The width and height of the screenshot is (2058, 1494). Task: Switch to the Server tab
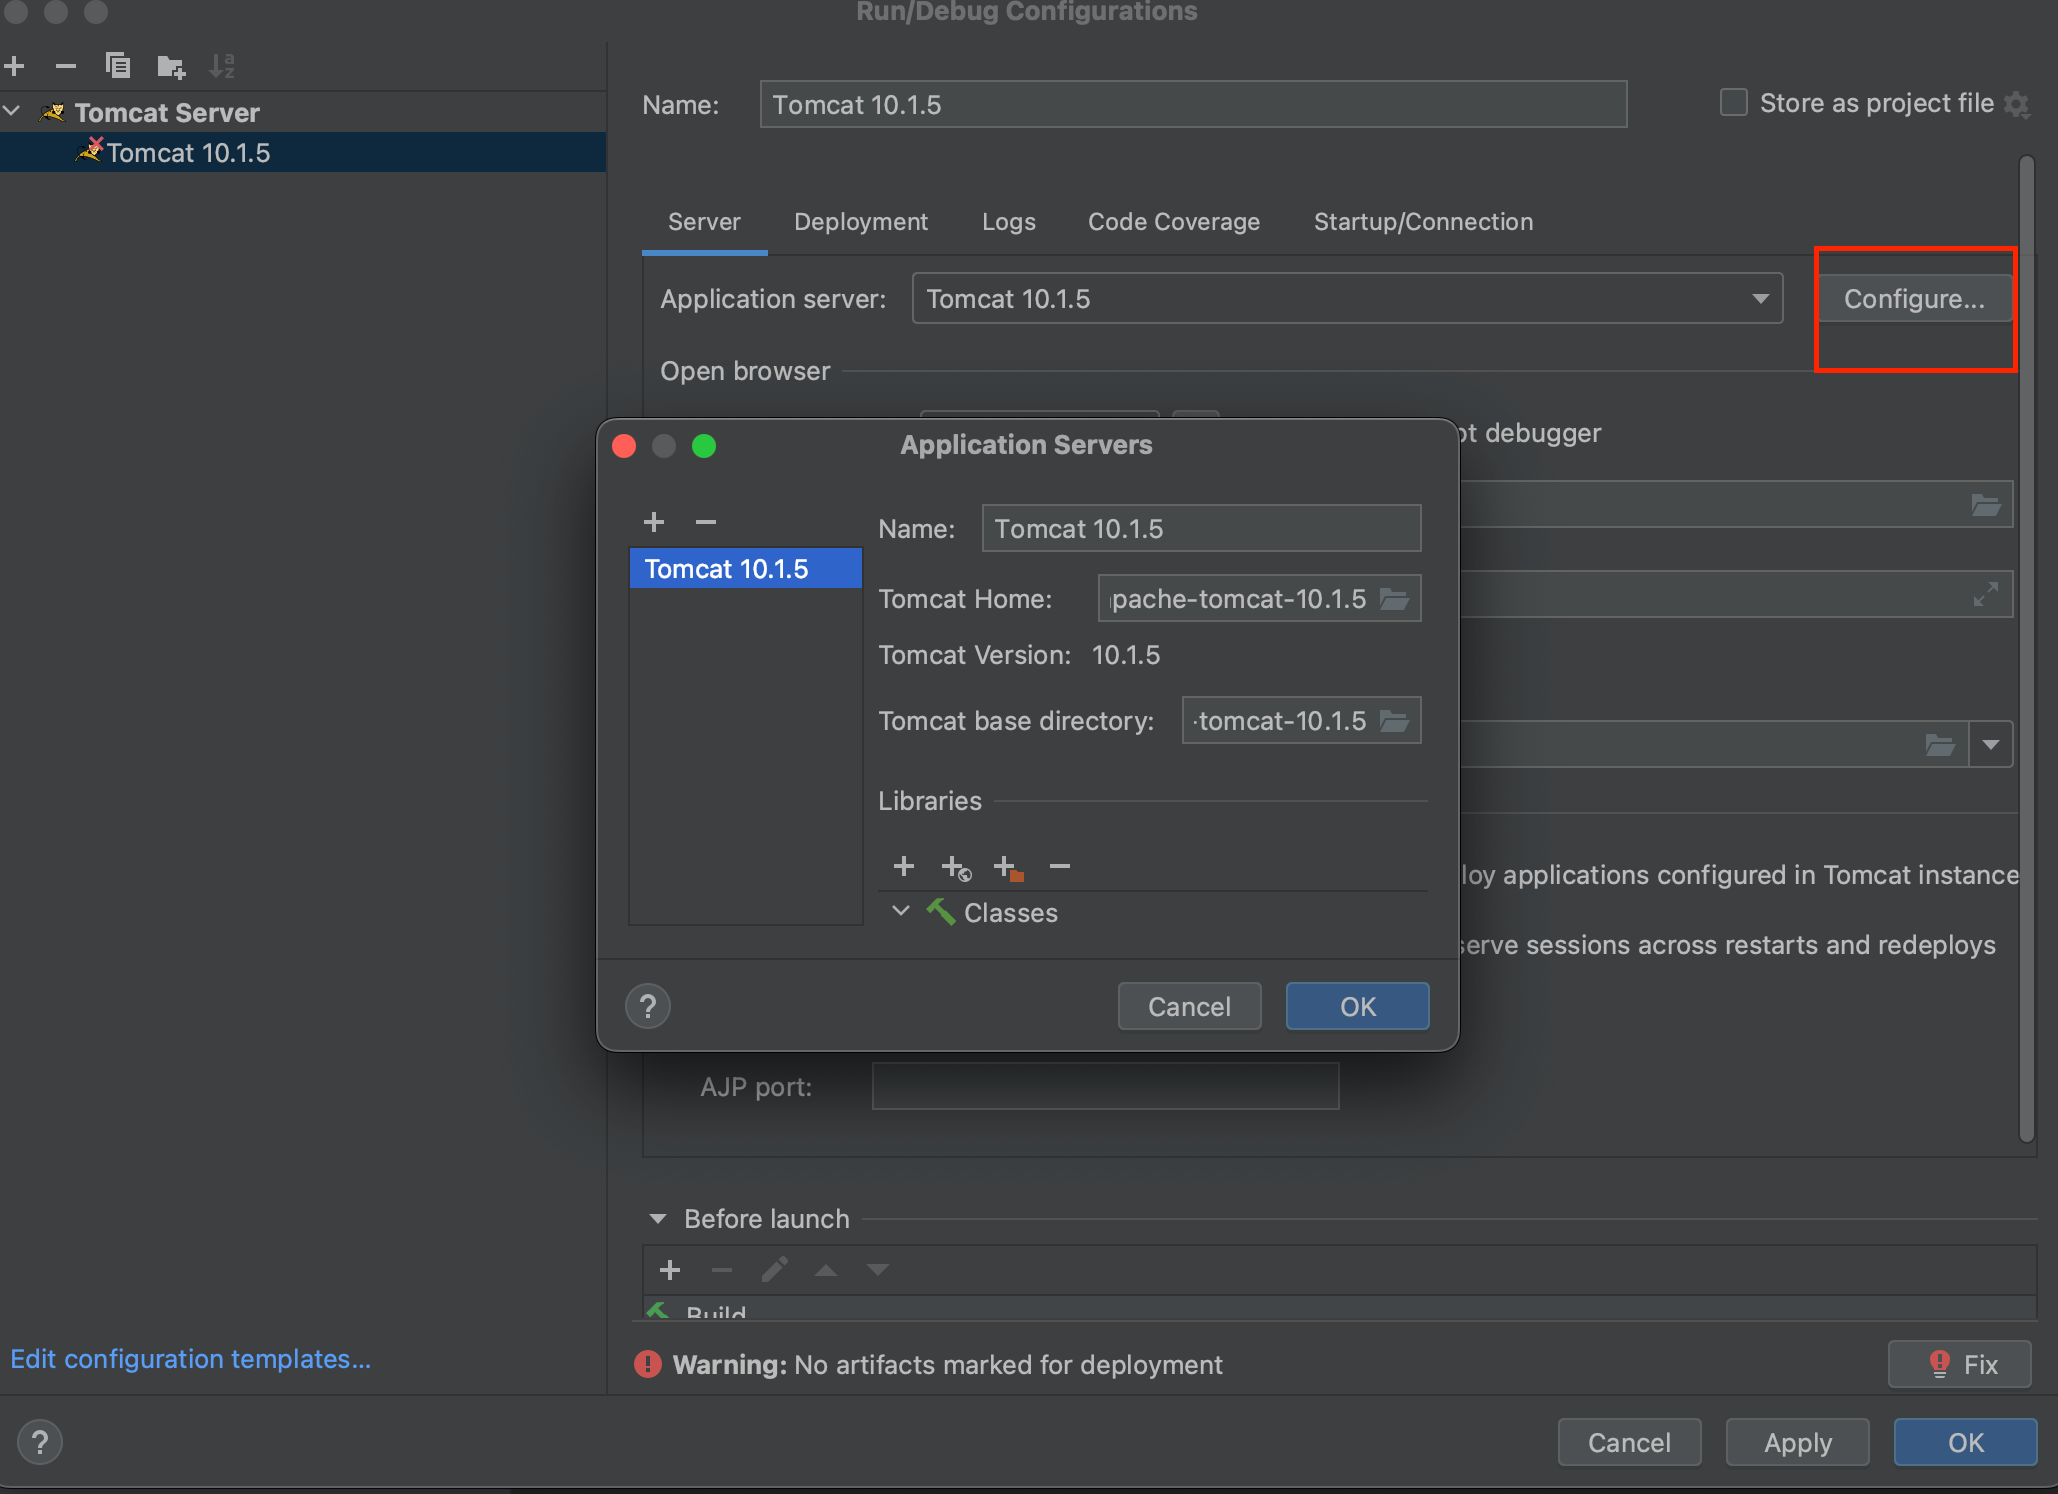click(x=705, y=222)
